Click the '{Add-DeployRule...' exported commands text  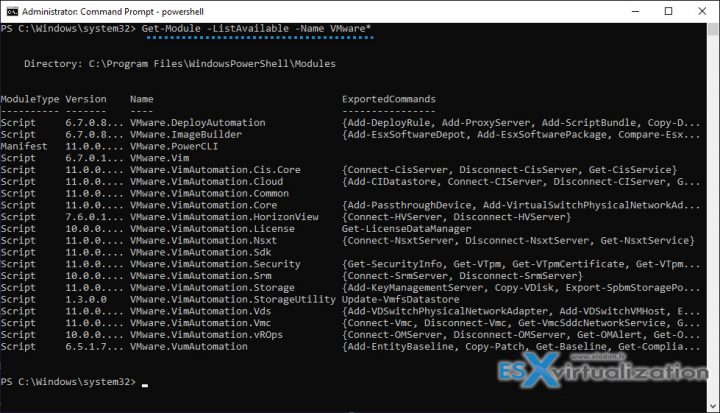(x=521, y=123)
